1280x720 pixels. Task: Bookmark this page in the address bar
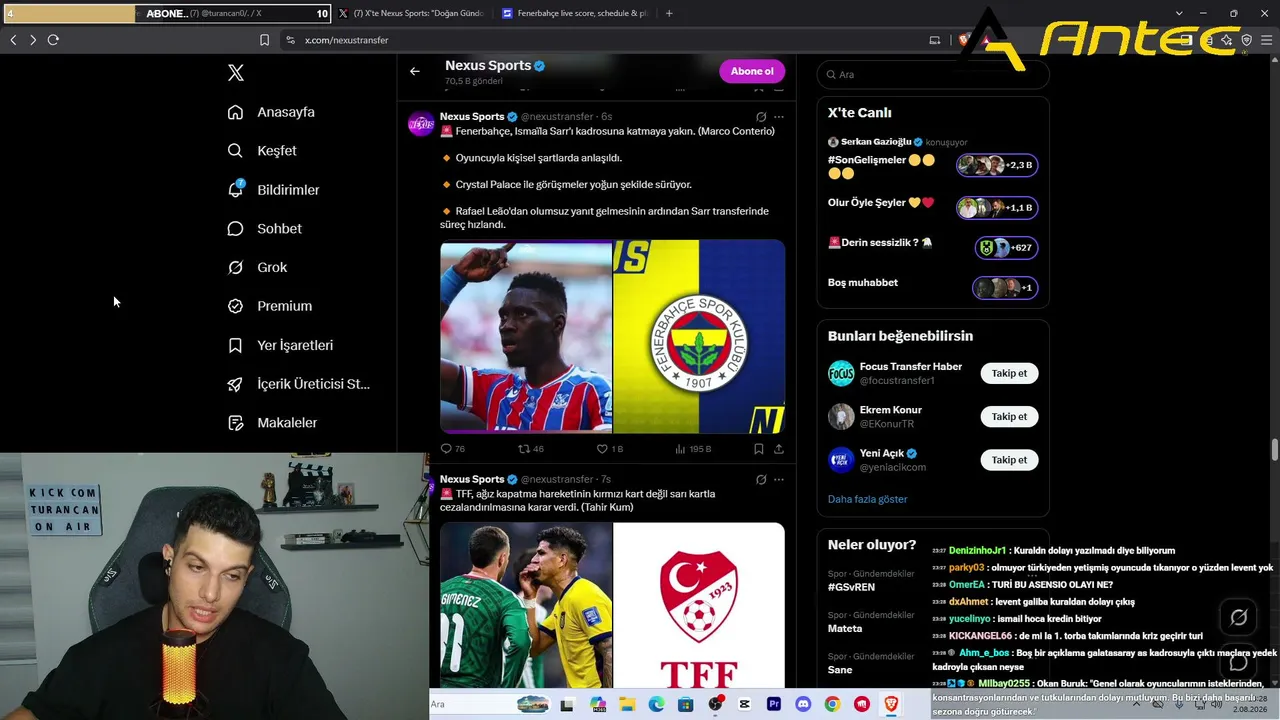point(264,40)
